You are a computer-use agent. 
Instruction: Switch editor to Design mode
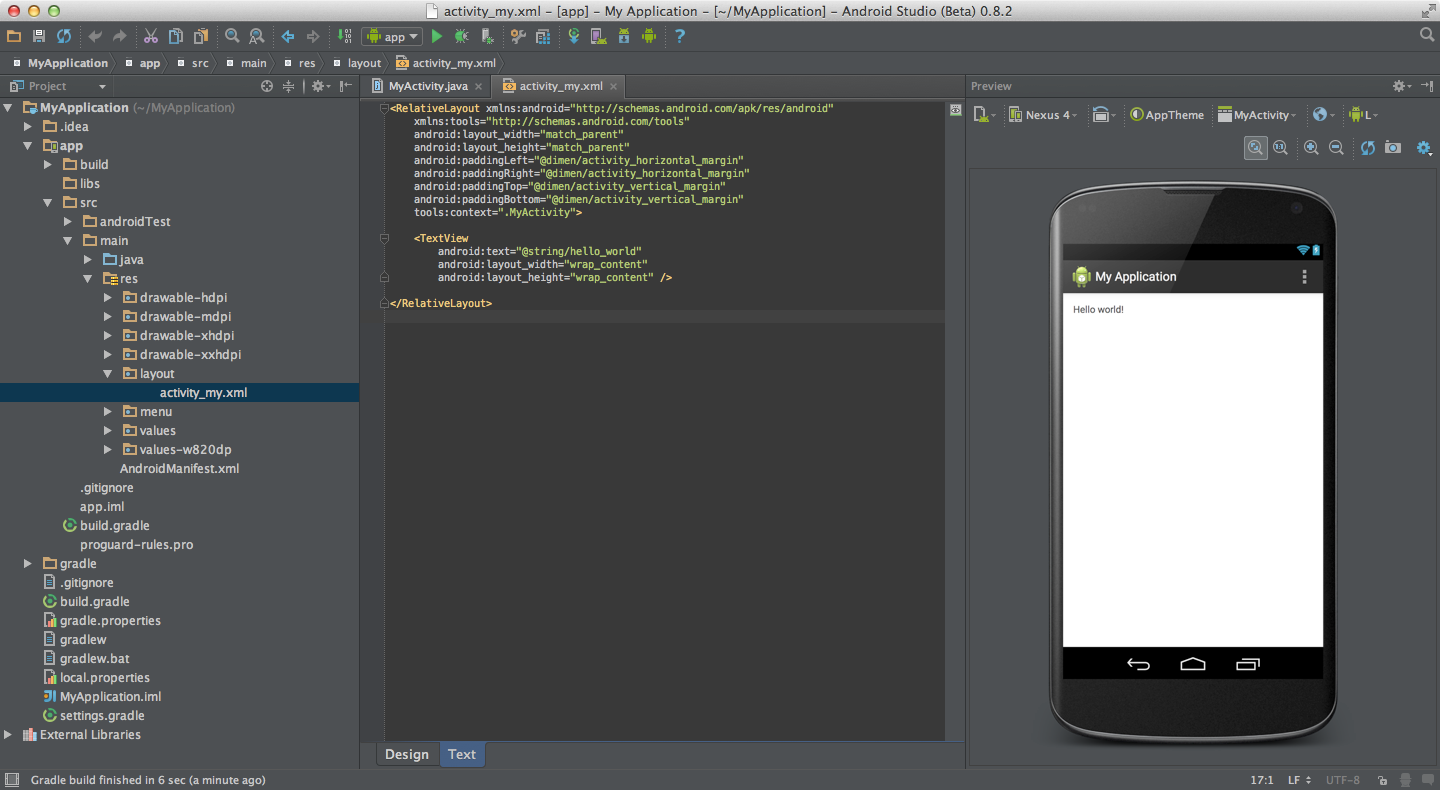[x=407, y=754]
